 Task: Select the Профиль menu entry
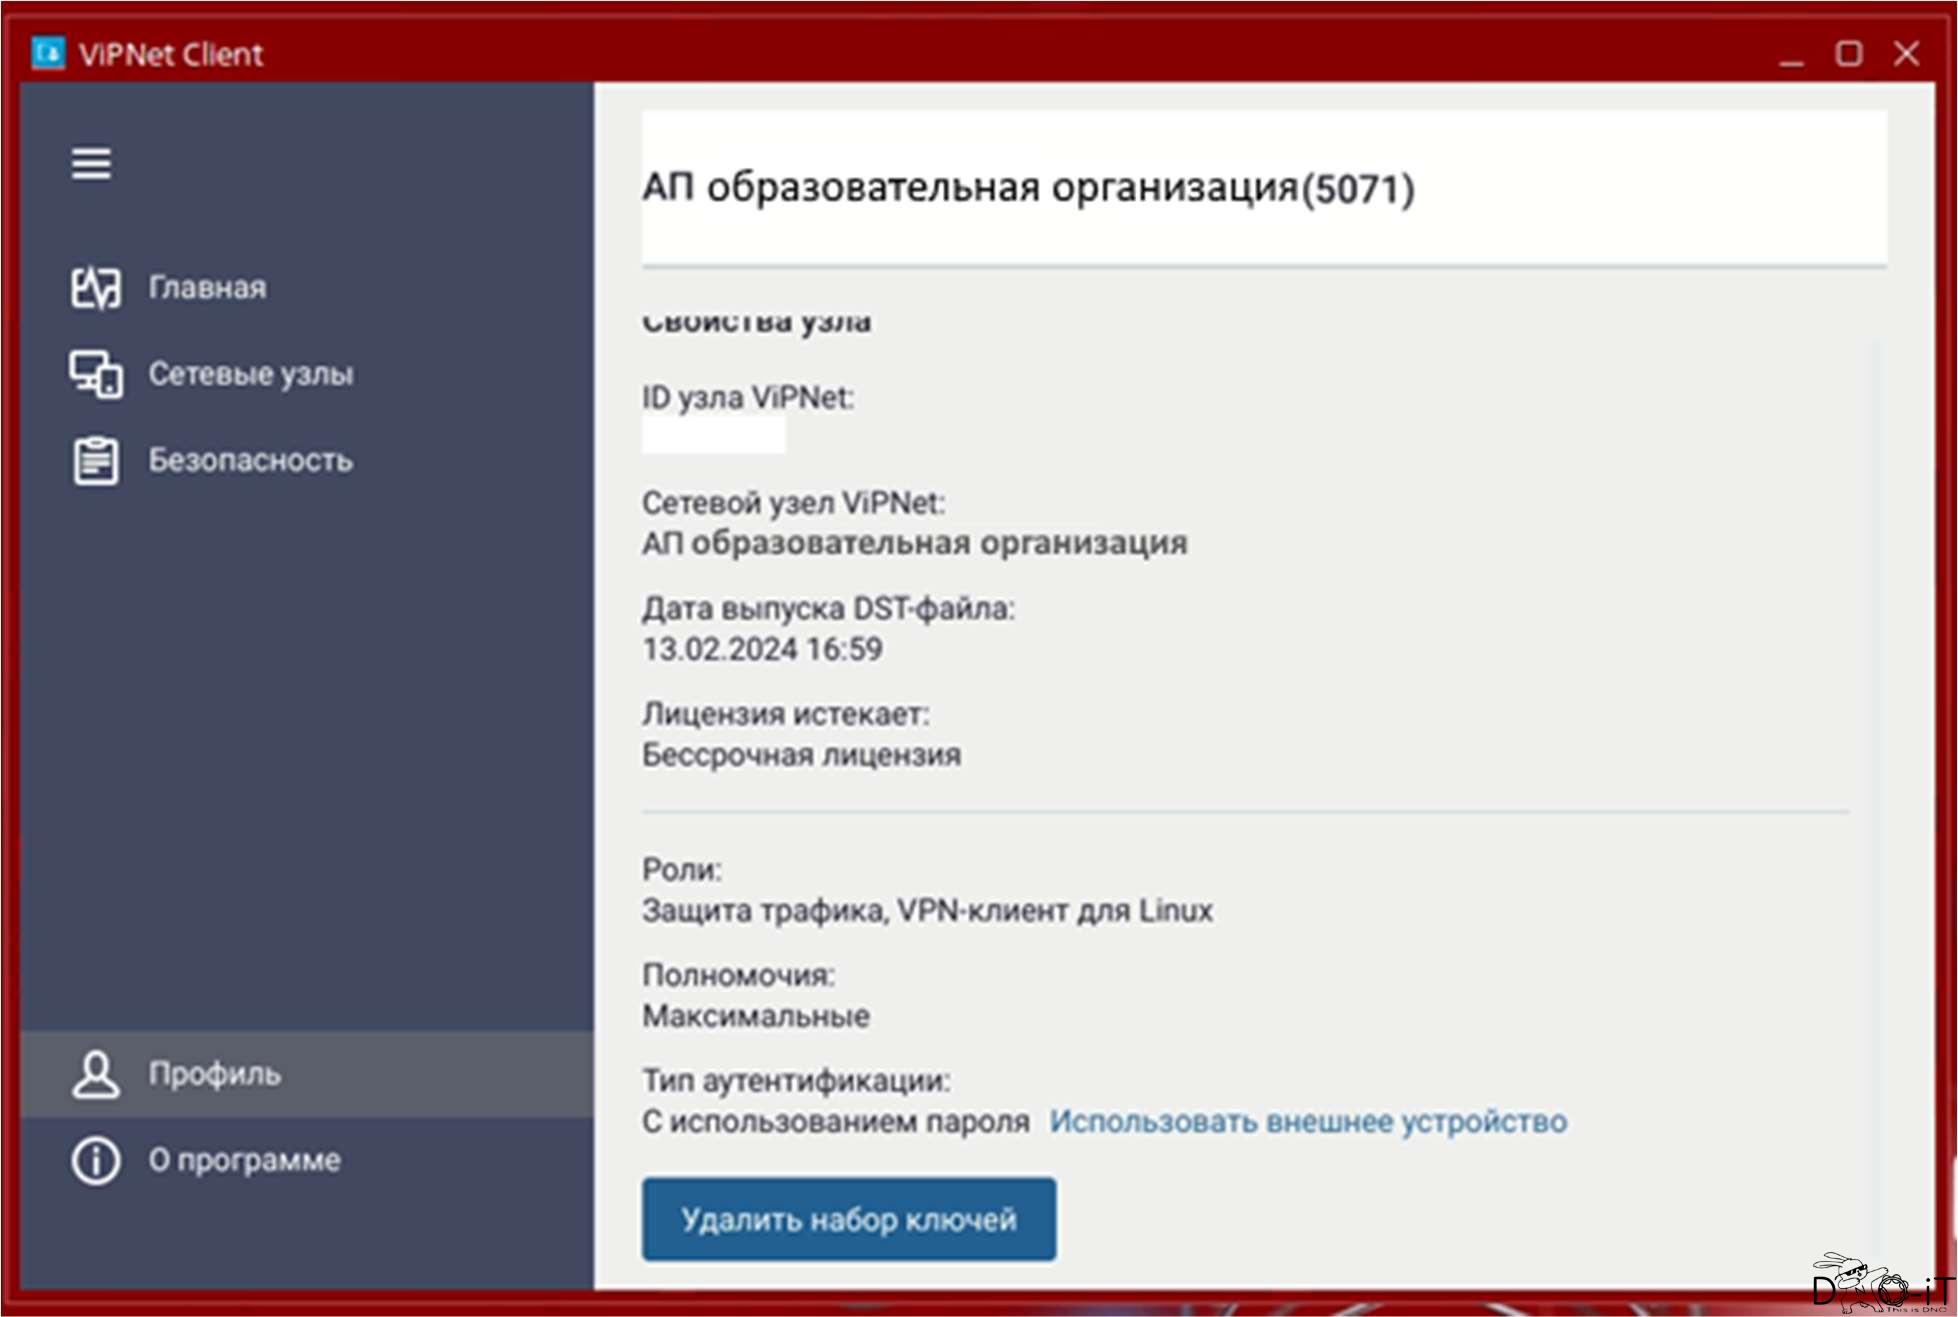(214, 1075)
